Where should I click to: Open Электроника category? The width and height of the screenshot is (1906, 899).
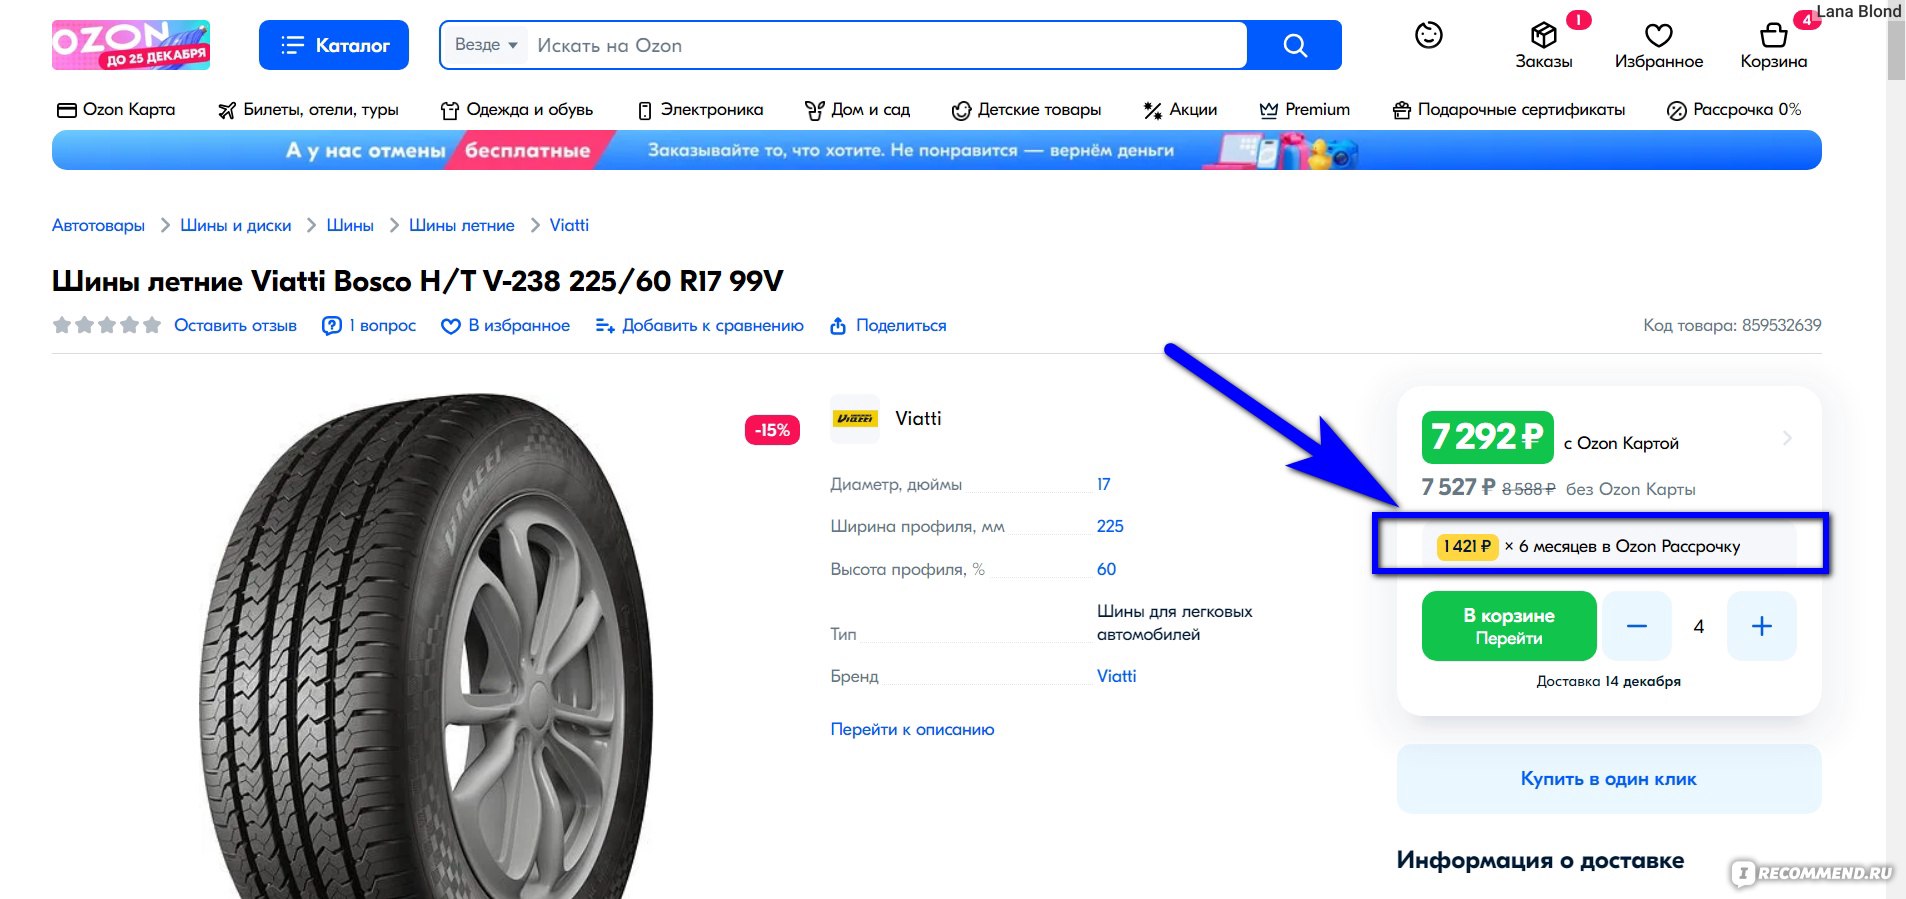pos(700,110)
